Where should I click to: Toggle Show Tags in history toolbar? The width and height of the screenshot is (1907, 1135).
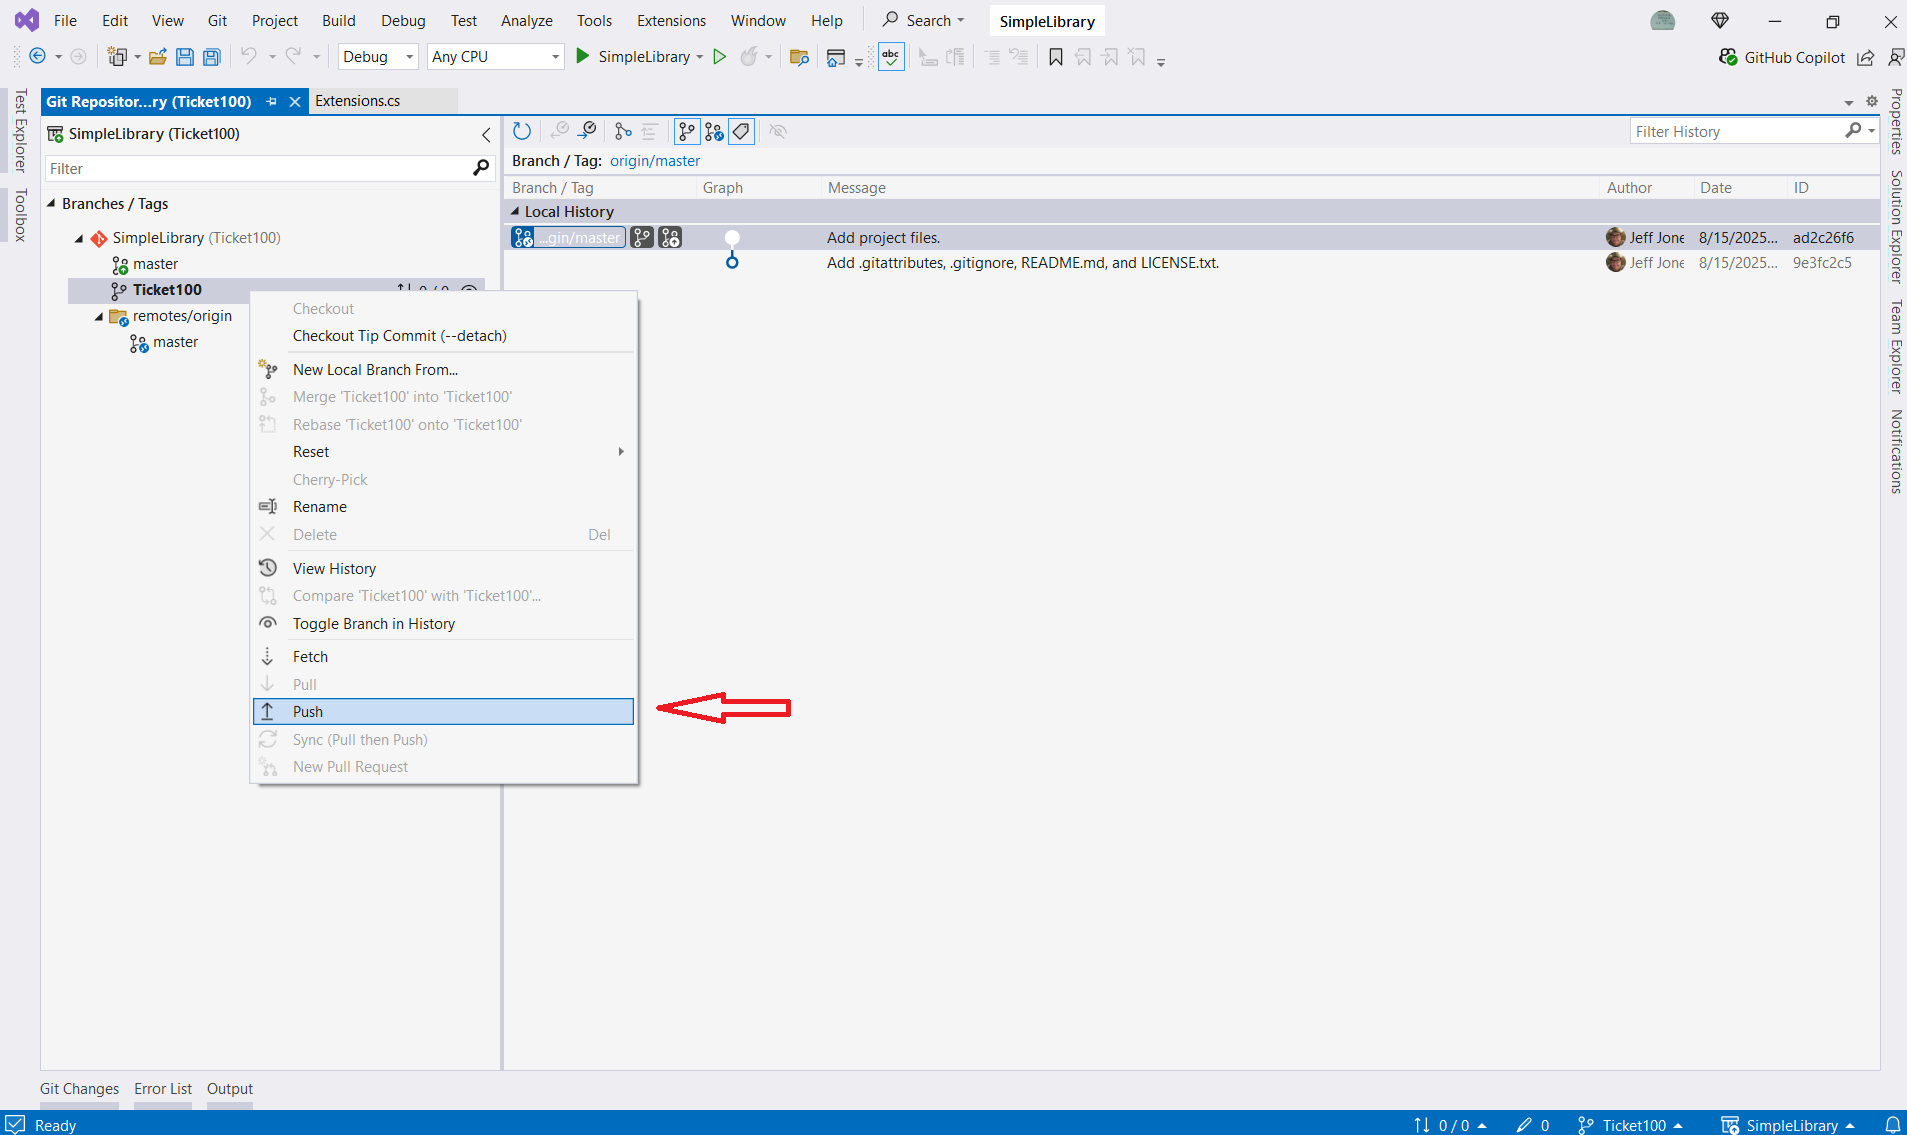click(741, 131)
